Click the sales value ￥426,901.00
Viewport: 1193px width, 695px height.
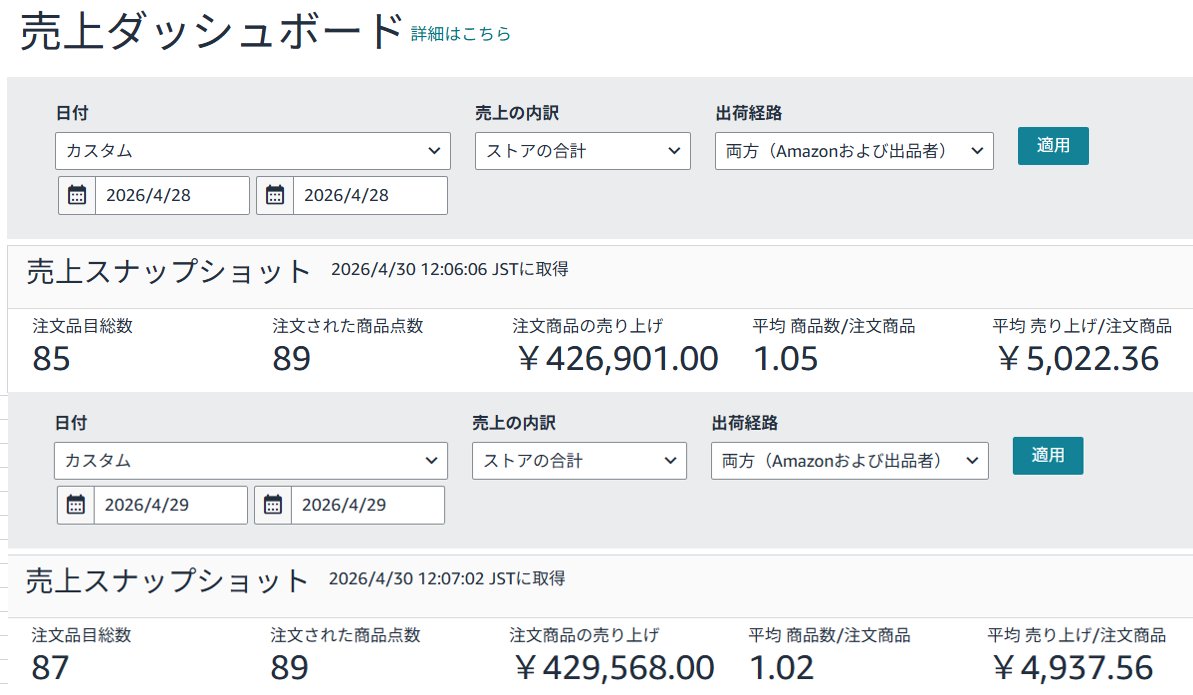[x=617, y=359]
